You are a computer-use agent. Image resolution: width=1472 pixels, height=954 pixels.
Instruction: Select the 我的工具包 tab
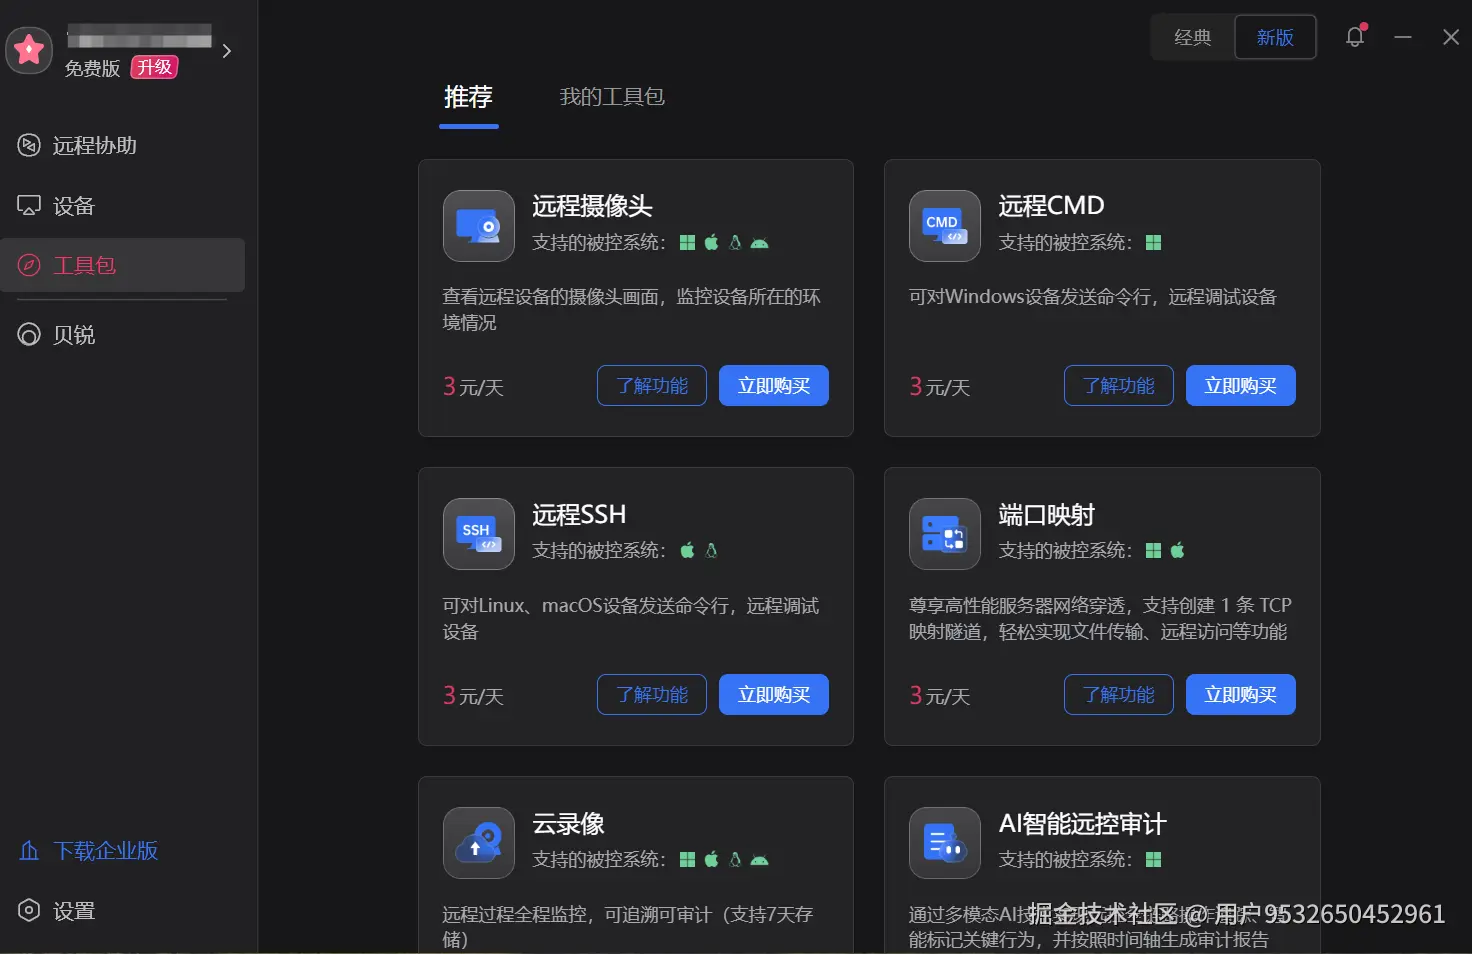click(612, 97)
